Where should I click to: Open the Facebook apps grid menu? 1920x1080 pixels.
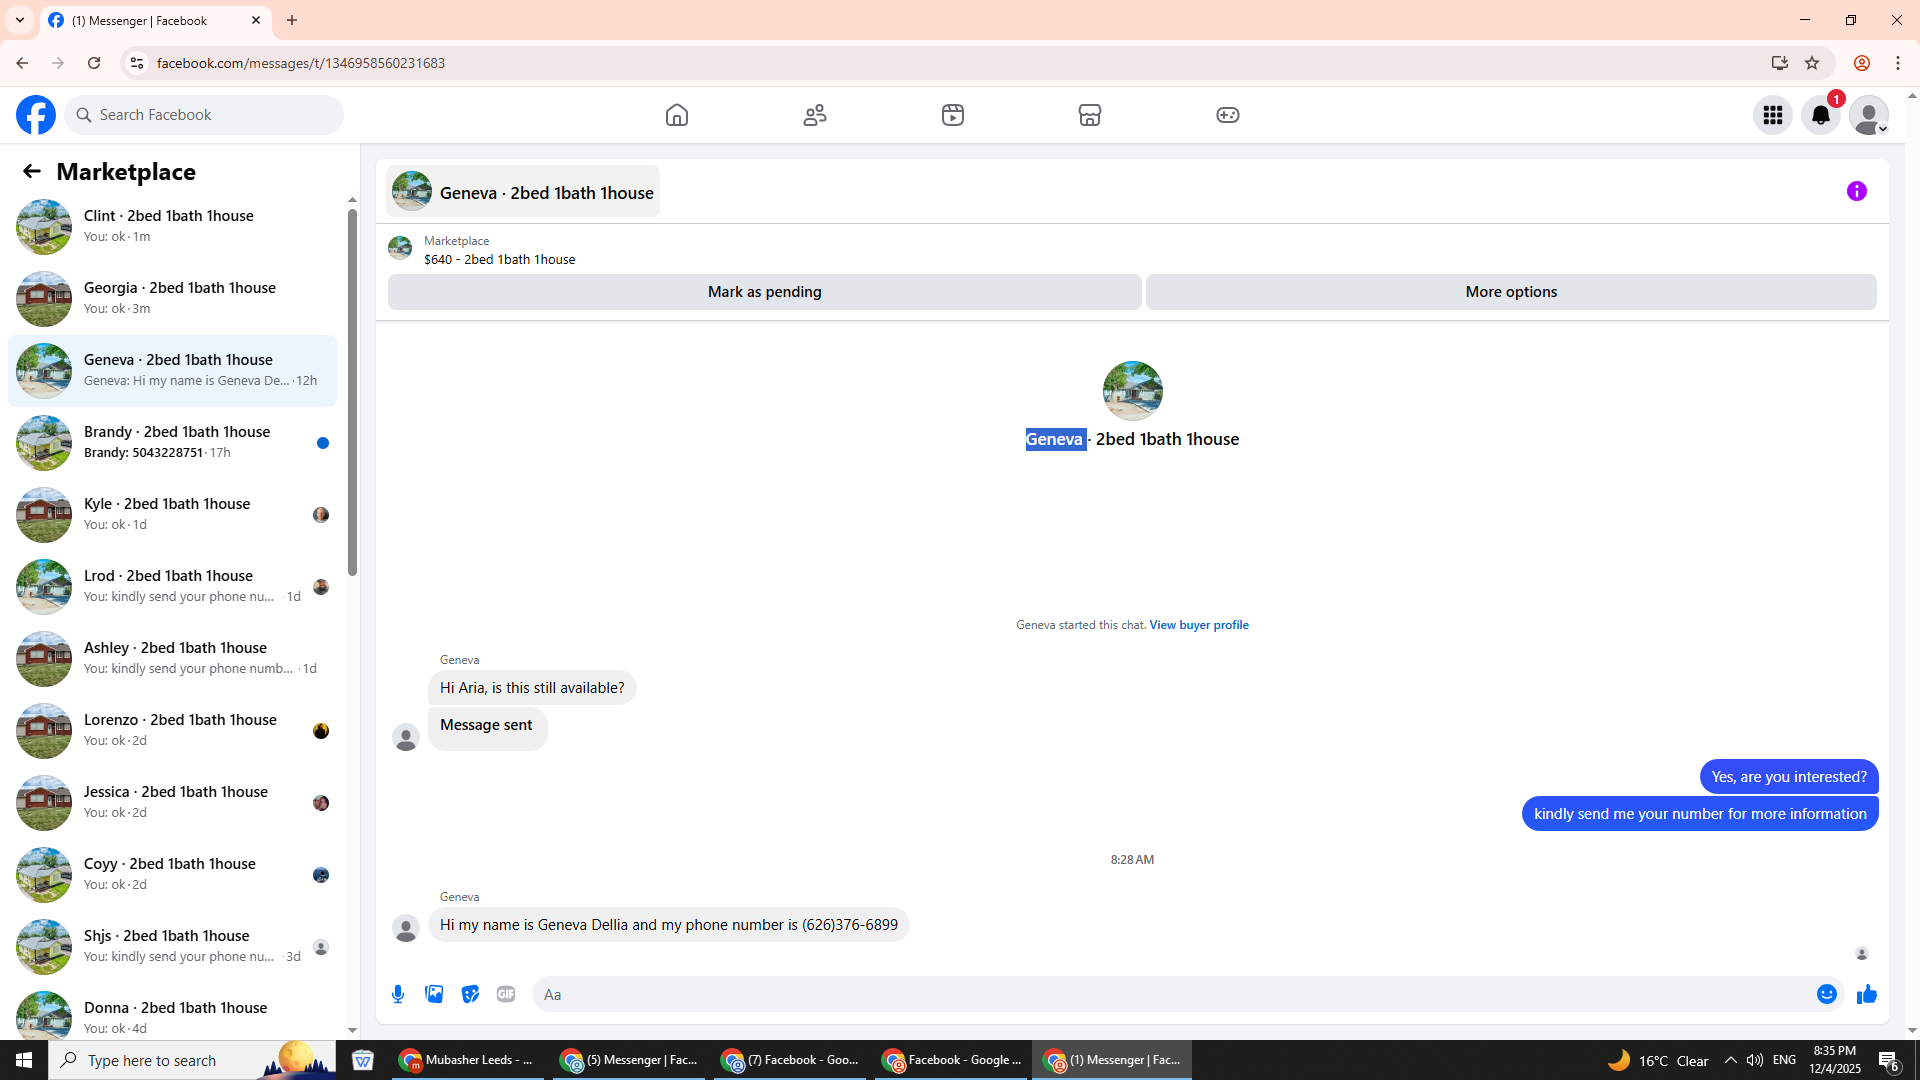click(1773, 115)
